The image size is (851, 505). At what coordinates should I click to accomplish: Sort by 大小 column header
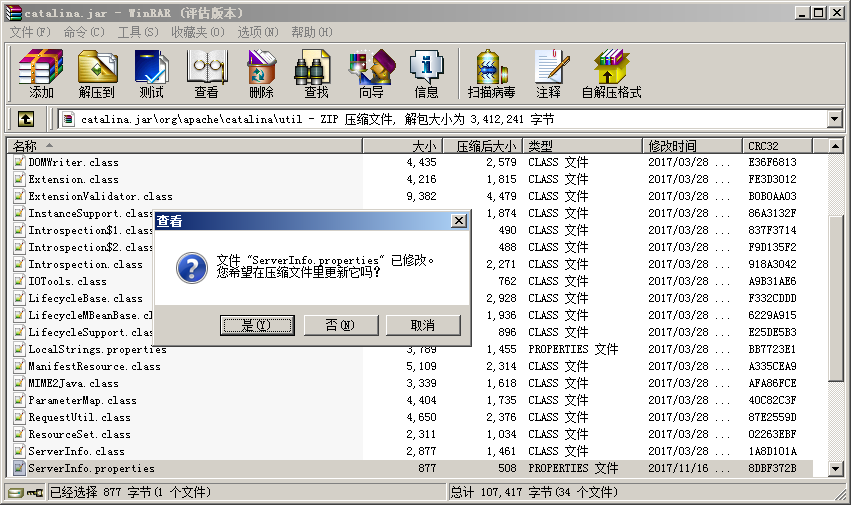pyautogui.click(x=403, y=146)
